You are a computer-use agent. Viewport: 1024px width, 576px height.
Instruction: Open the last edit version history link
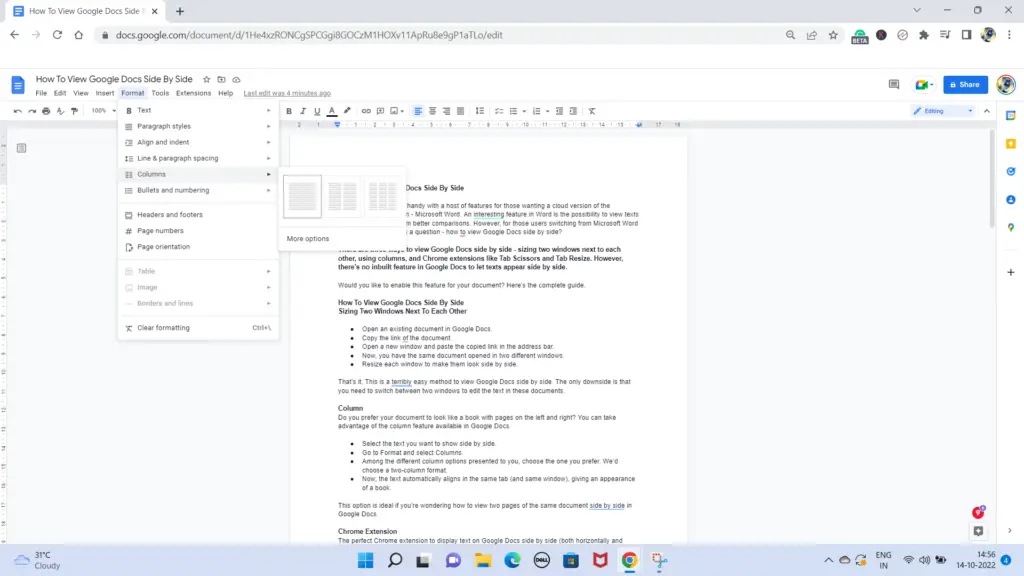point(287,93)
